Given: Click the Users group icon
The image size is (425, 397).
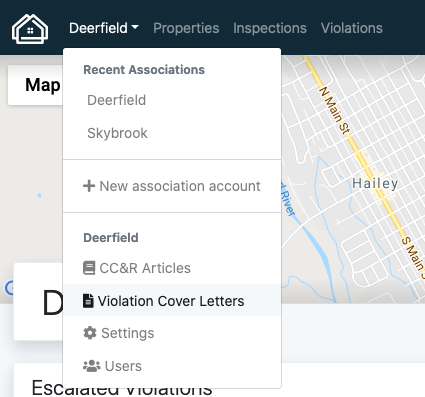Looking at the screenshot, I should tap(92, 366).
